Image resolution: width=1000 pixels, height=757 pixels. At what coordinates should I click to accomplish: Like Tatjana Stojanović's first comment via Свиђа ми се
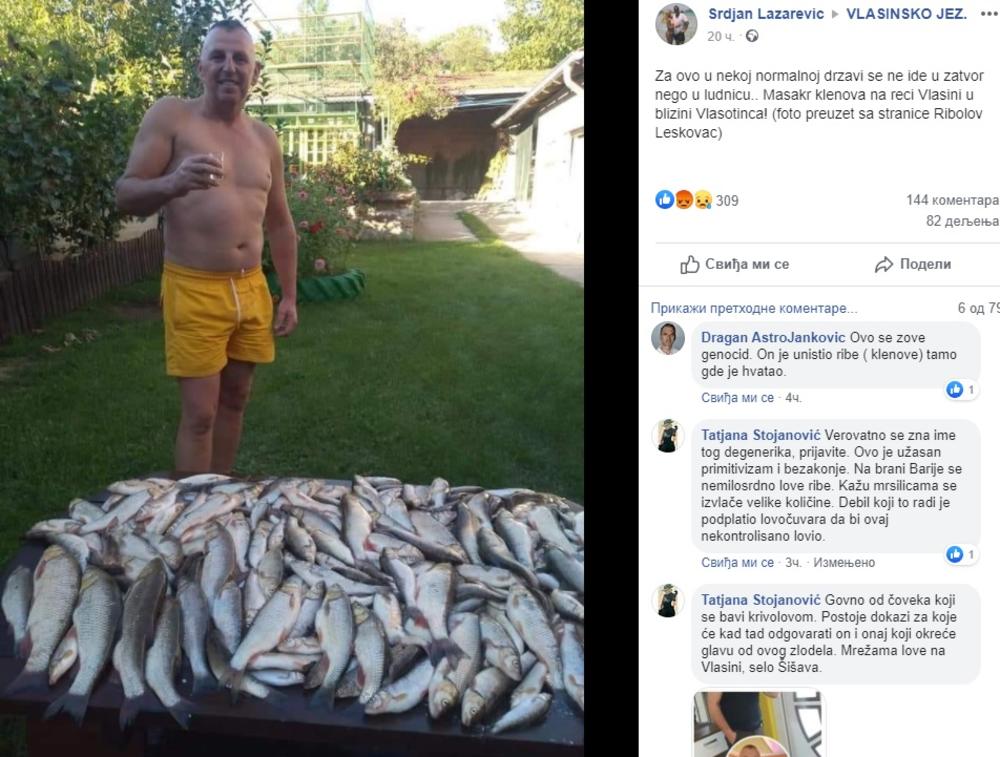(x=737, y=562)
